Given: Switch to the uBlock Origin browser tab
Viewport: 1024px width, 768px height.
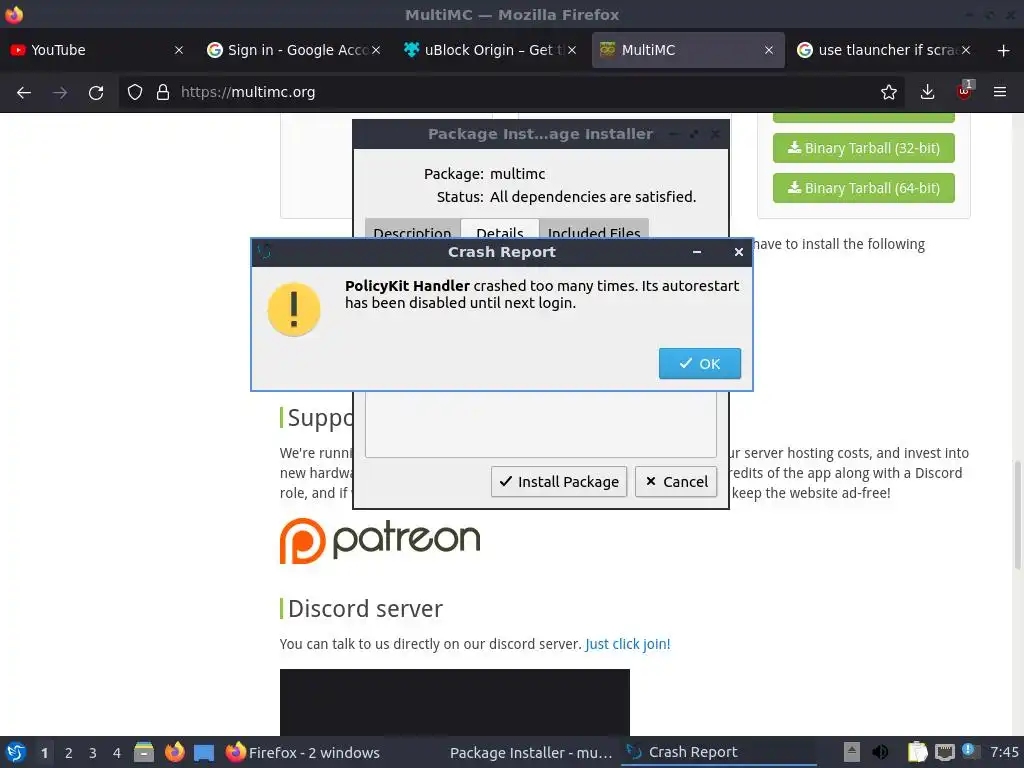Looking at the screenshot, I should click(490, 50).
